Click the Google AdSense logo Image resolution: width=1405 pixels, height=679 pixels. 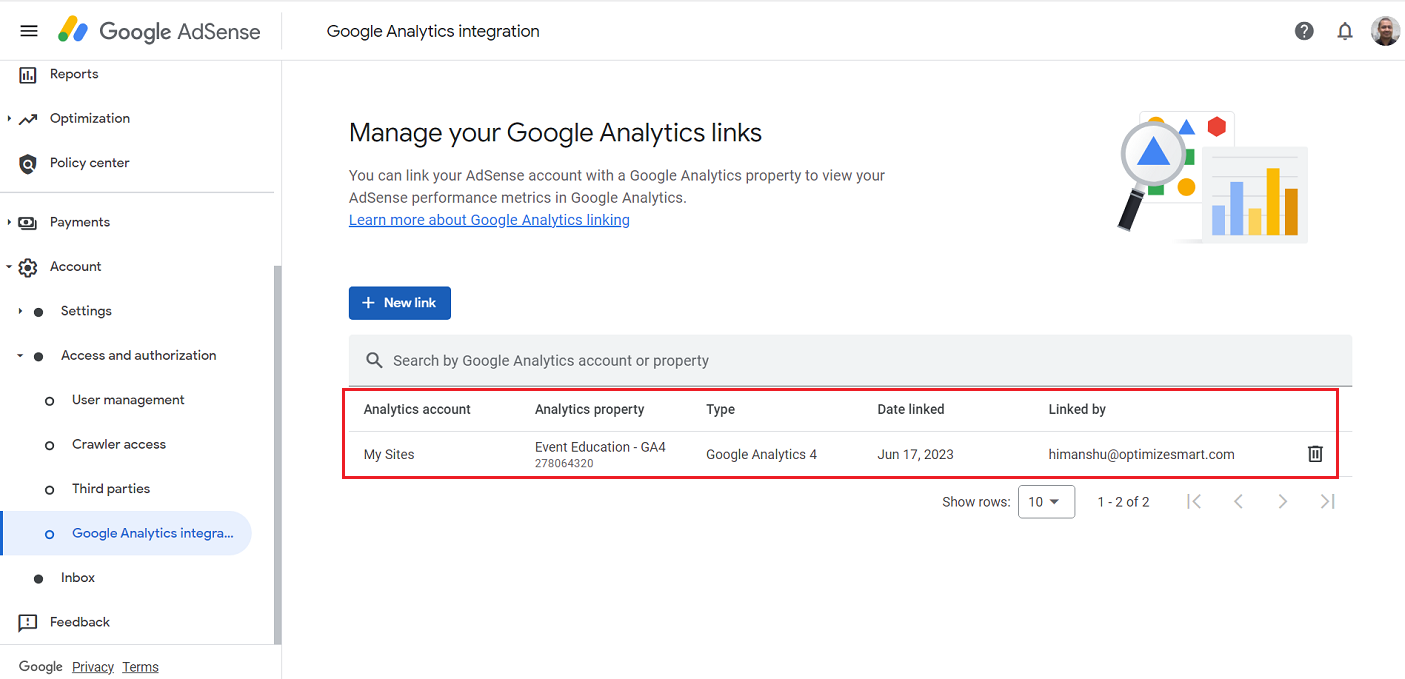(x=158, y=30)
